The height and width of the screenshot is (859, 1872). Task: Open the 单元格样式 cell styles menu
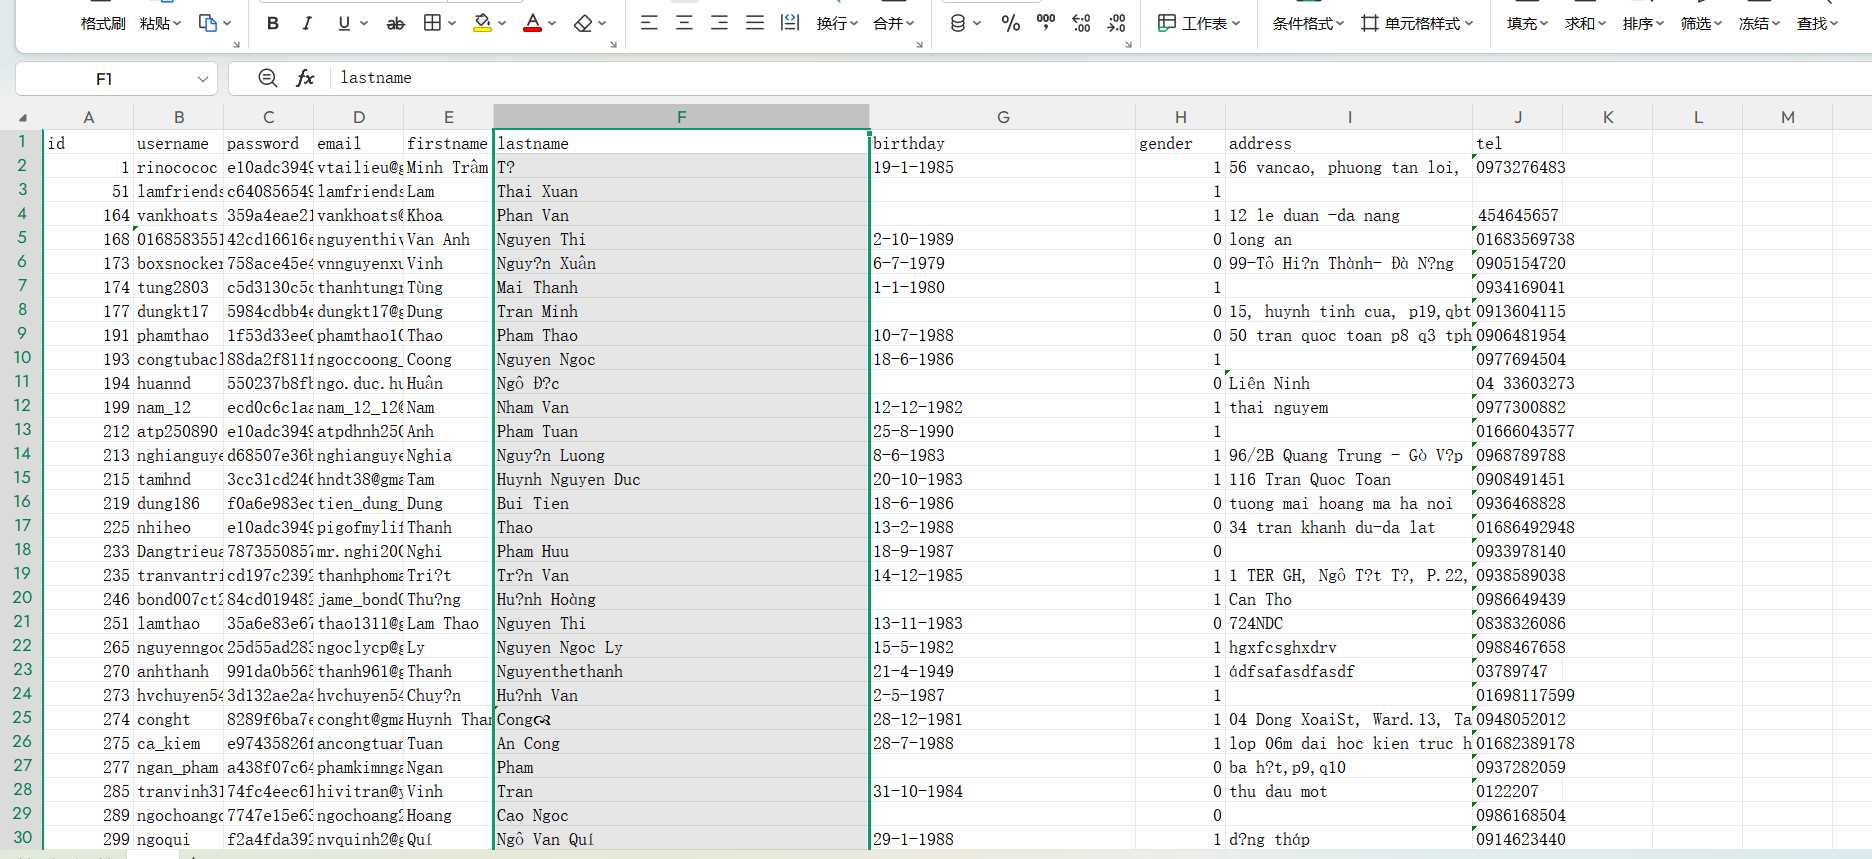[x=1417, y=23]
